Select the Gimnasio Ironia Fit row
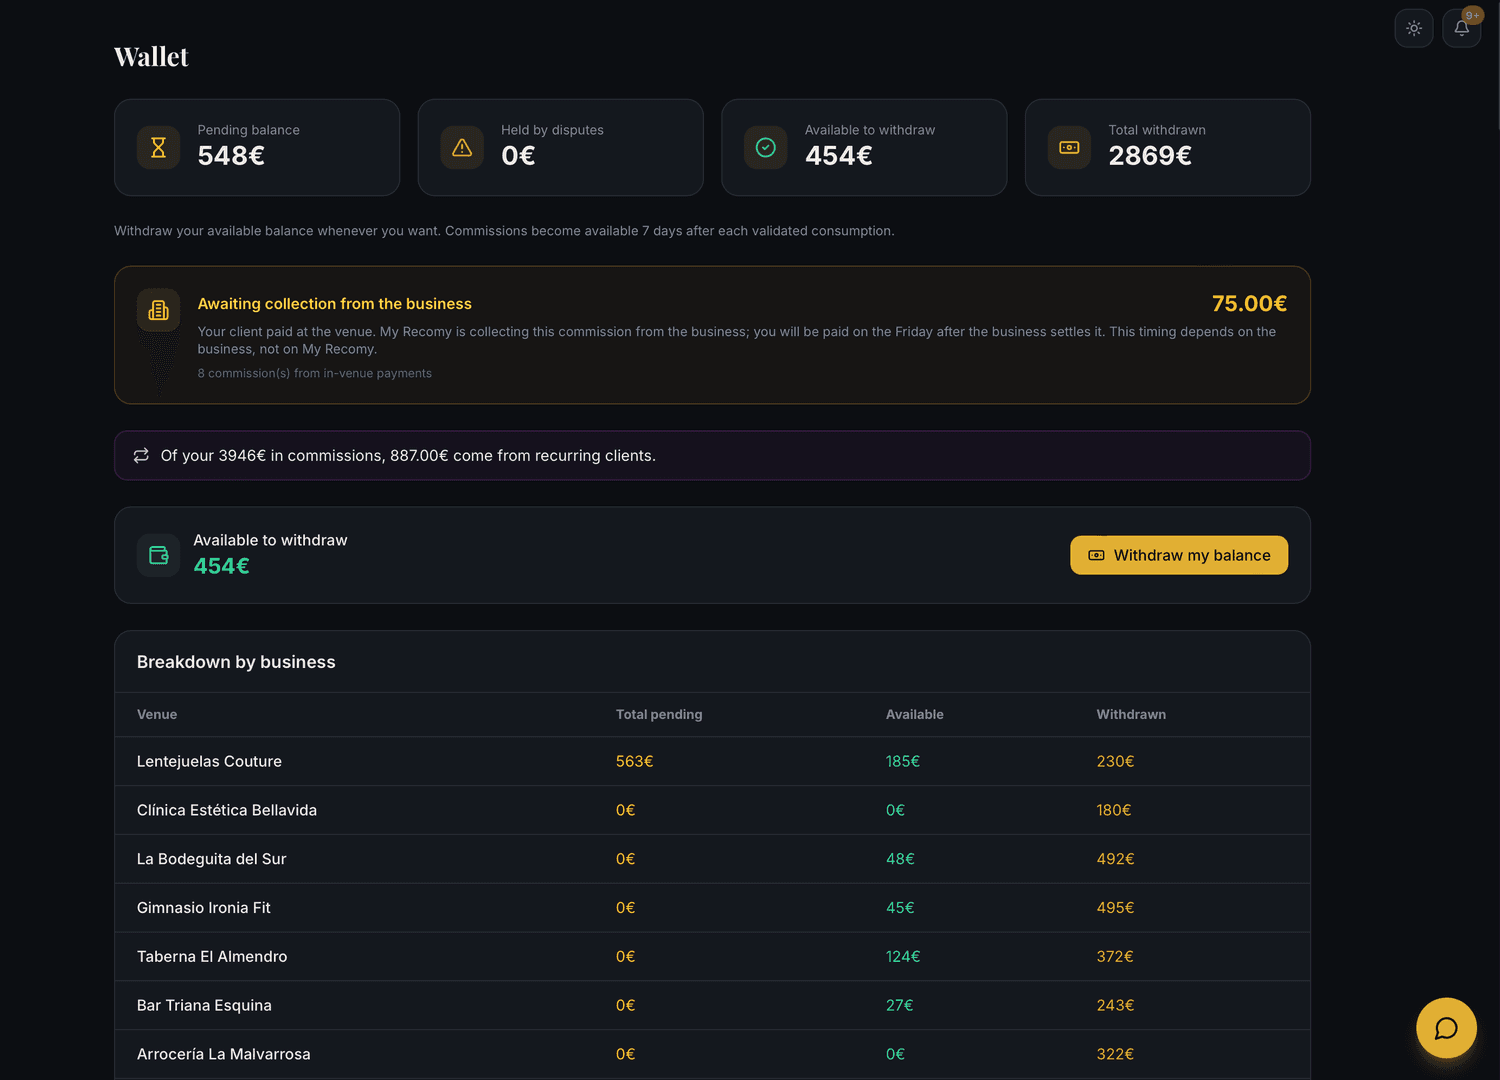This screenshot has height=1080, width=1500. 712,908
